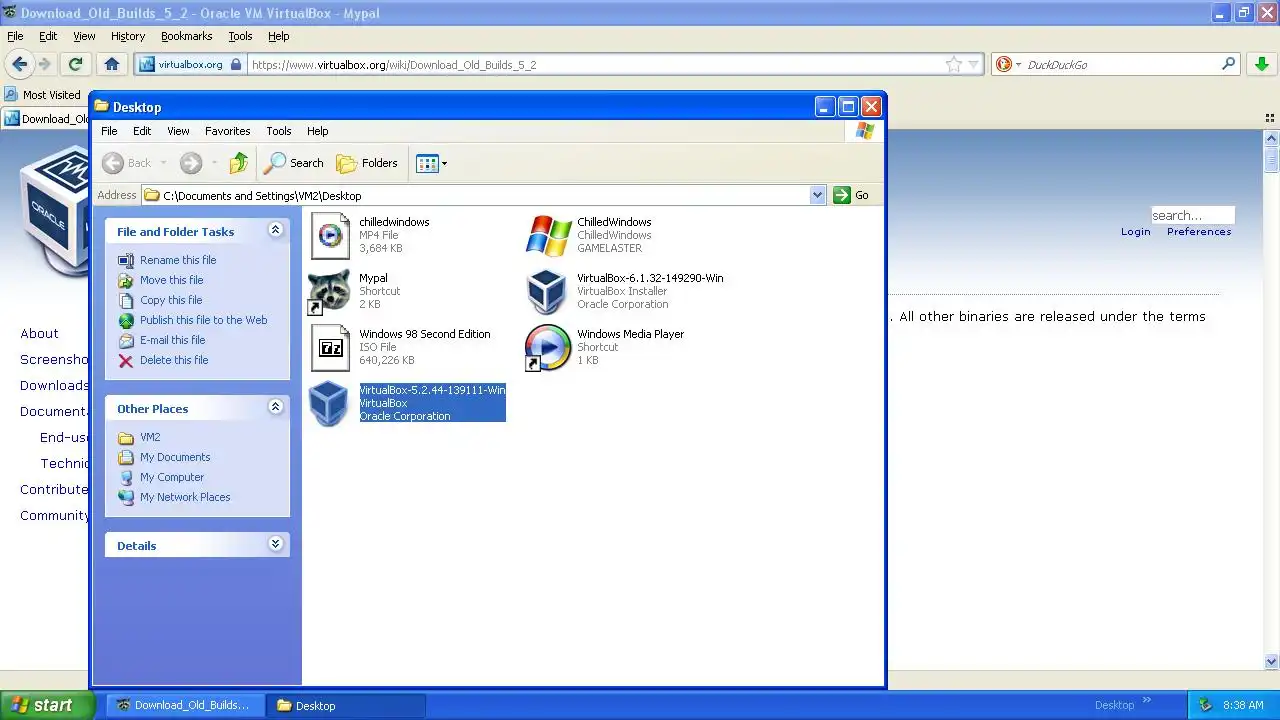Click the search magnifier in DuckDuckGo box
1280x720 pixels.
tap(1229, 64)
